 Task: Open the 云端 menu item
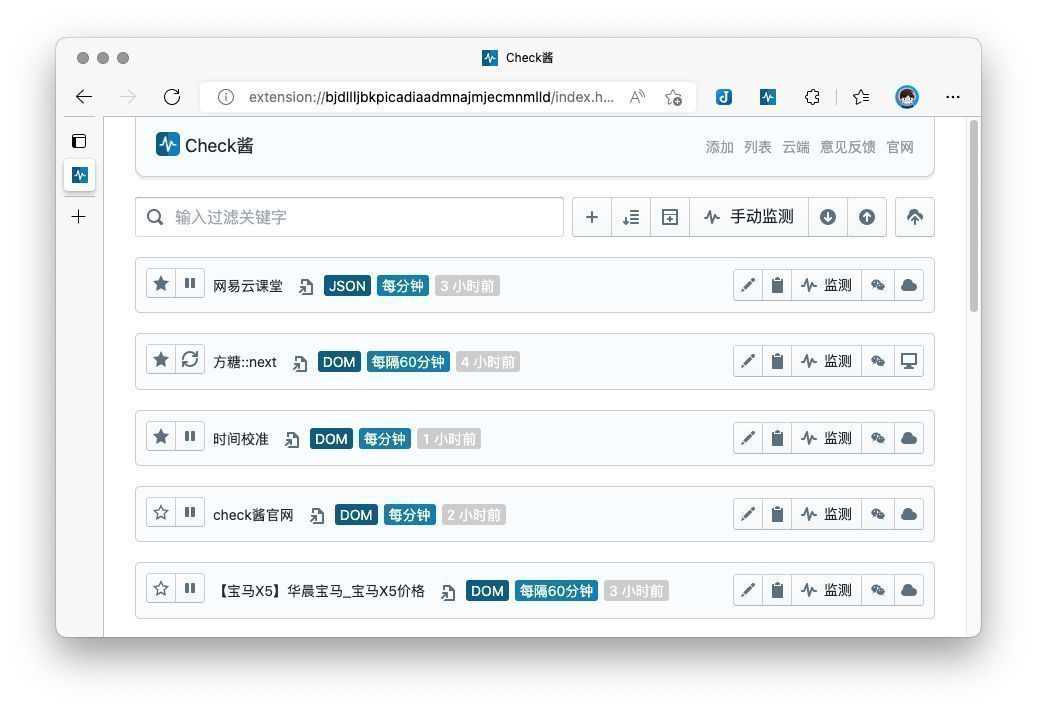(x=796, y=146)
